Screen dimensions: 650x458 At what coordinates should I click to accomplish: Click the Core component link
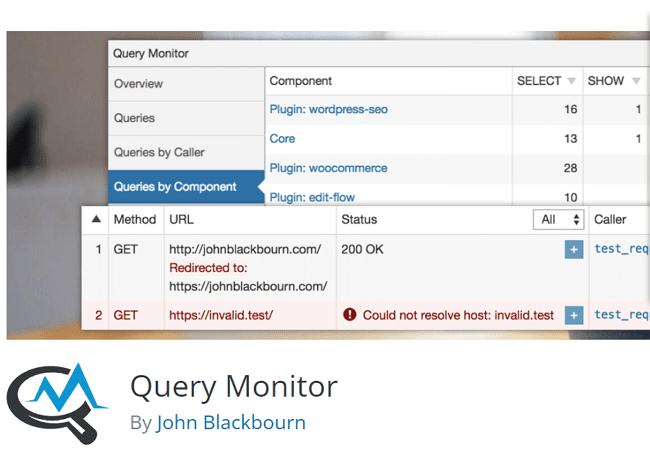tap(282, 138)
